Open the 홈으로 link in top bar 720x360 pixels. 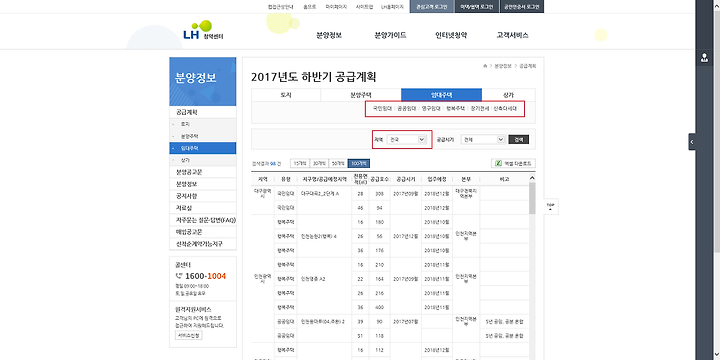click(x=309, y=7)
